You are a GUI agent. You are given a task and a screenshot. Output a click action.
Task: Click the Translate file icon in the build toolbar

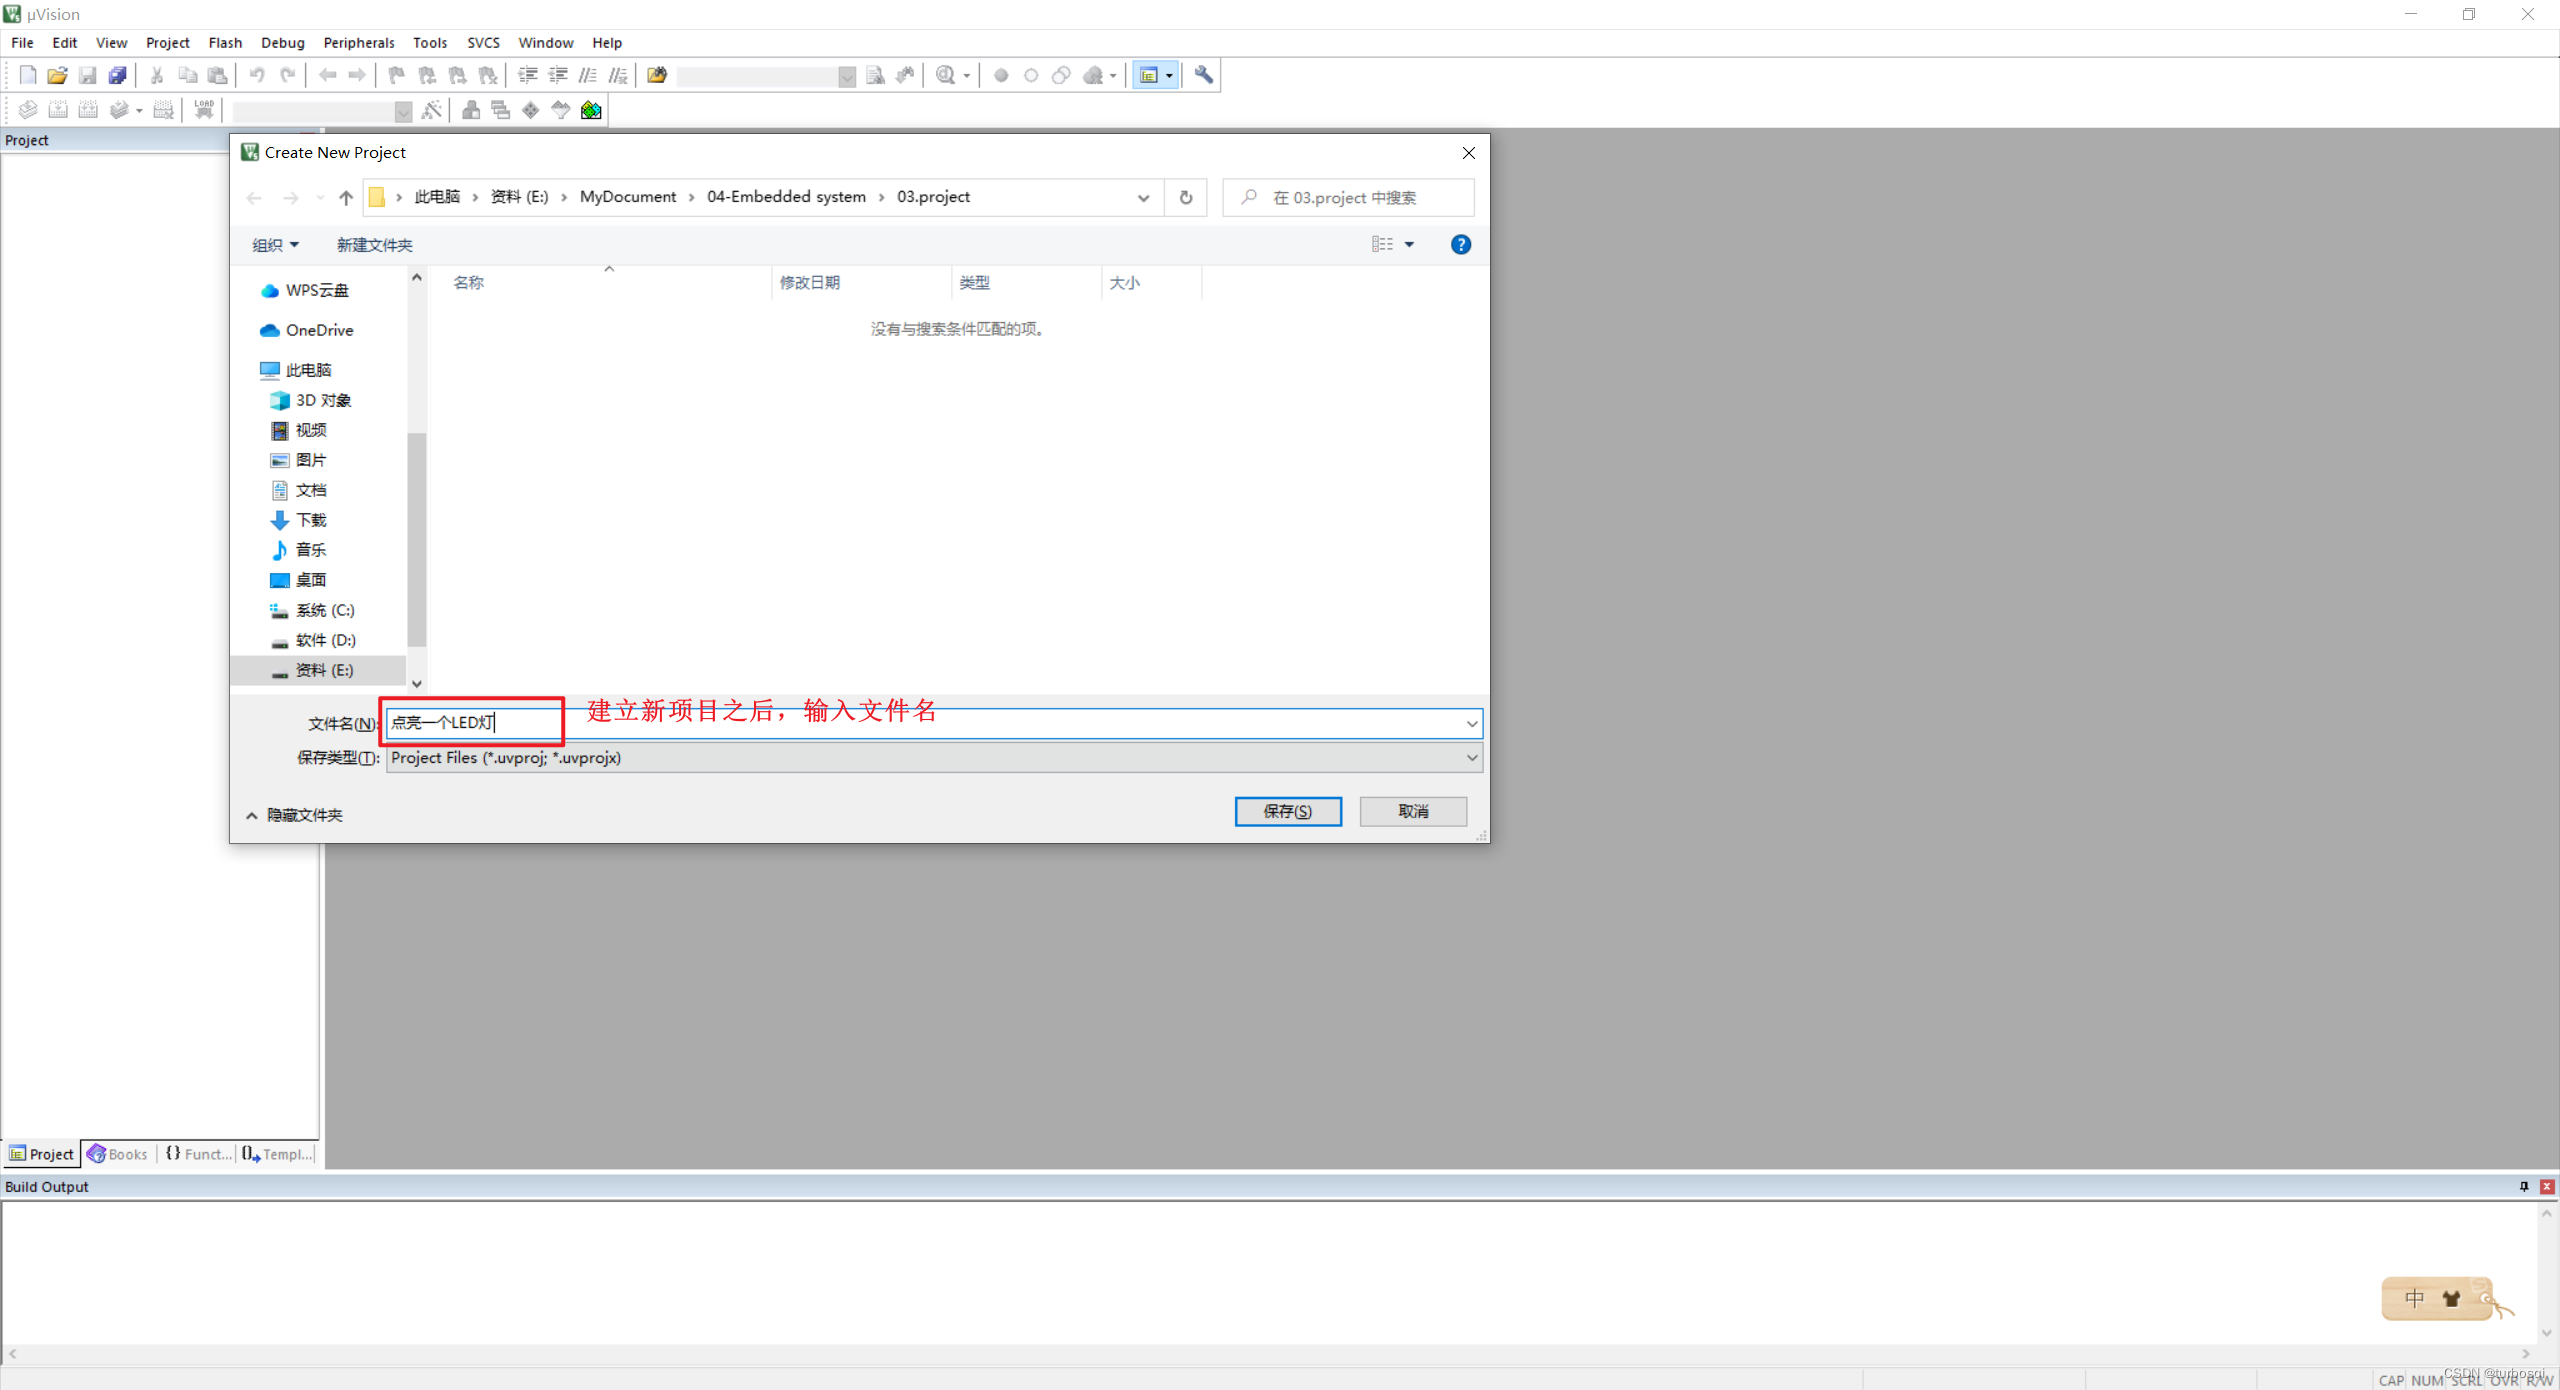point(28,110)
